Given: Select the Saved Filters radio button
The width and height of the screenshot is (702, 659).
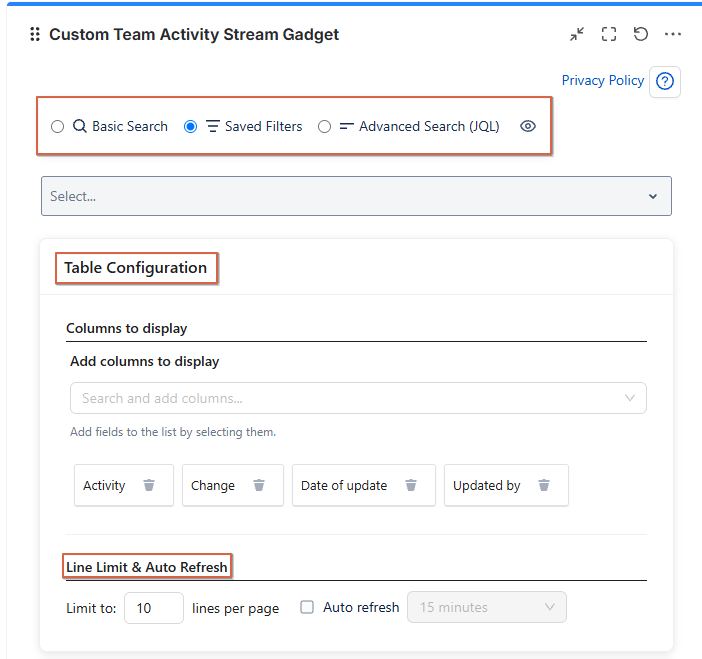Looking at the screenshot, I should point(190,127).
